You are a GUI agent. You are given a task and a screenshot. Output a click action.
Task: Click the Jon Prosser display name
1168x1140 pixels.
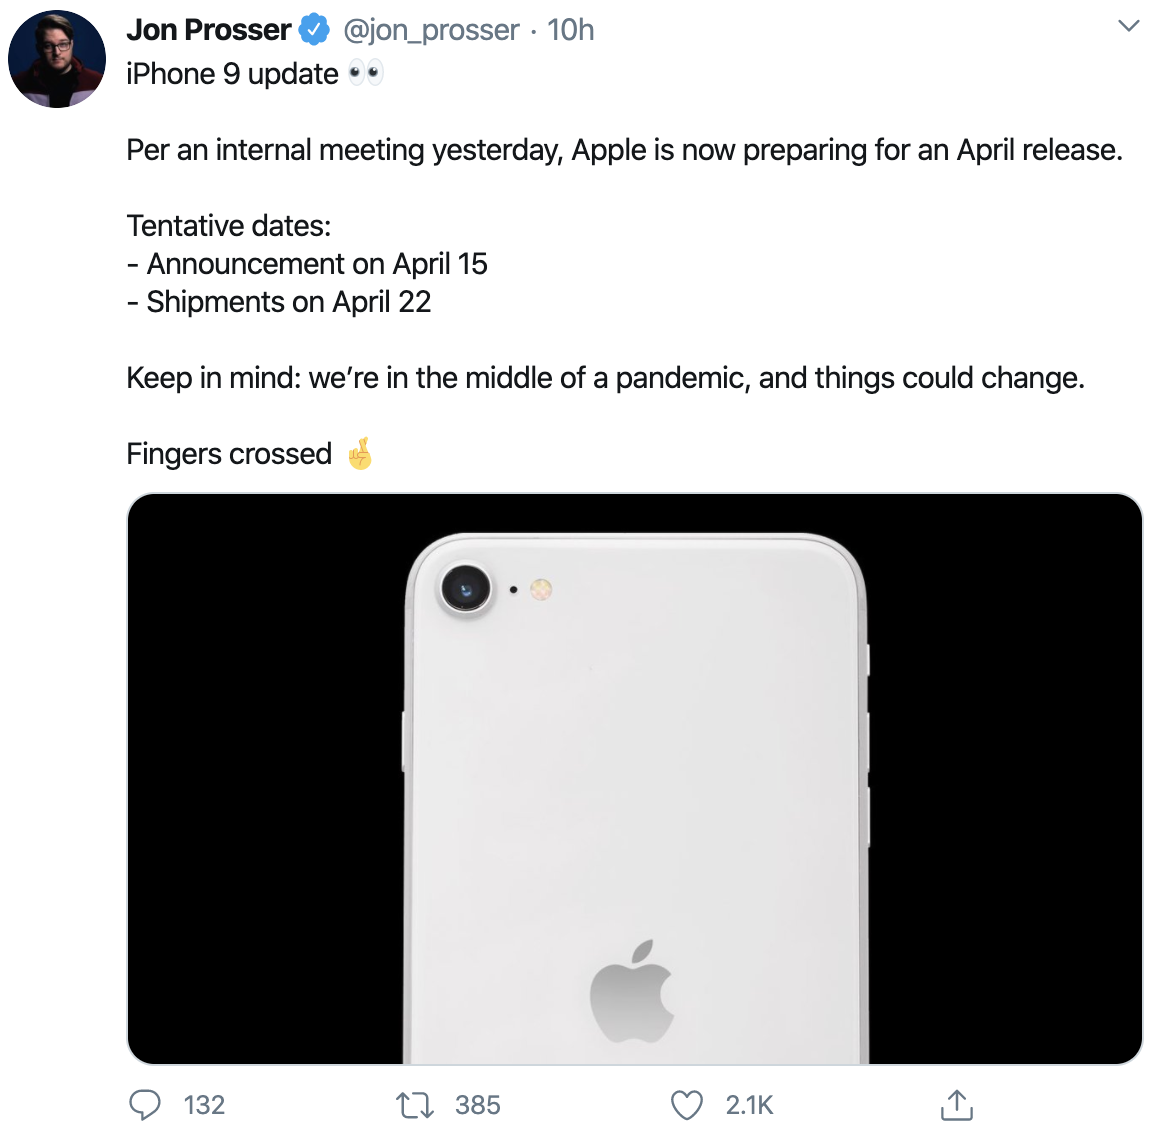tap(208, 30)
